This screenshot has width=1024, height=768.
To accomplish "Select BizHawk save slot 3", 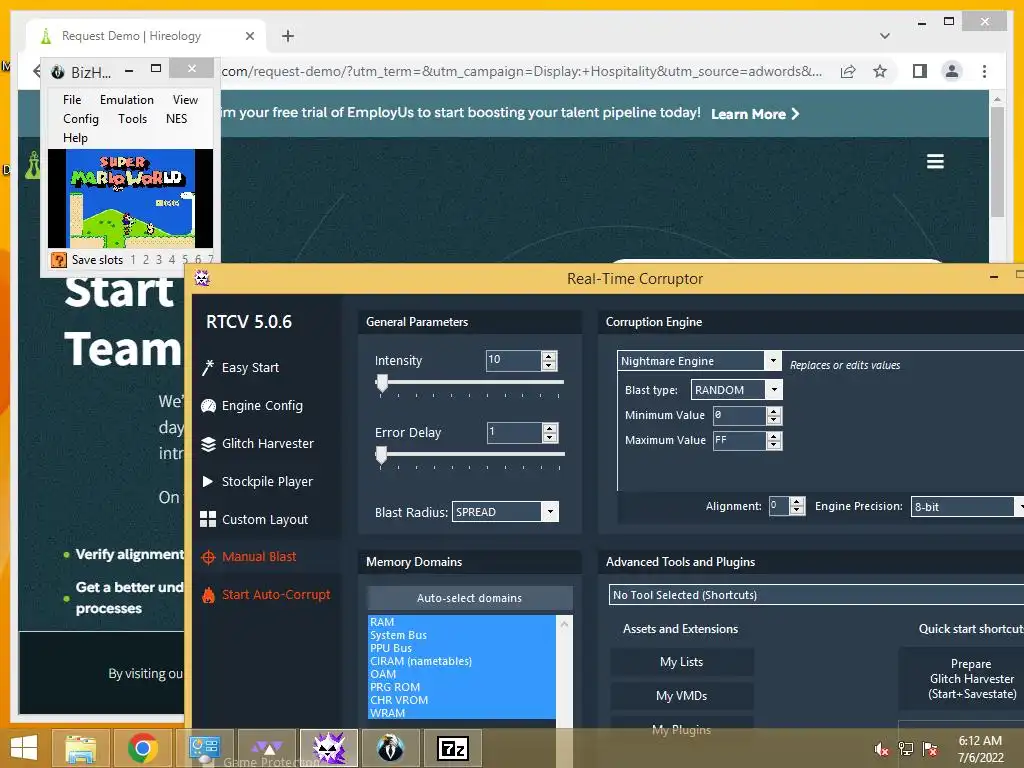I will 159,260.
